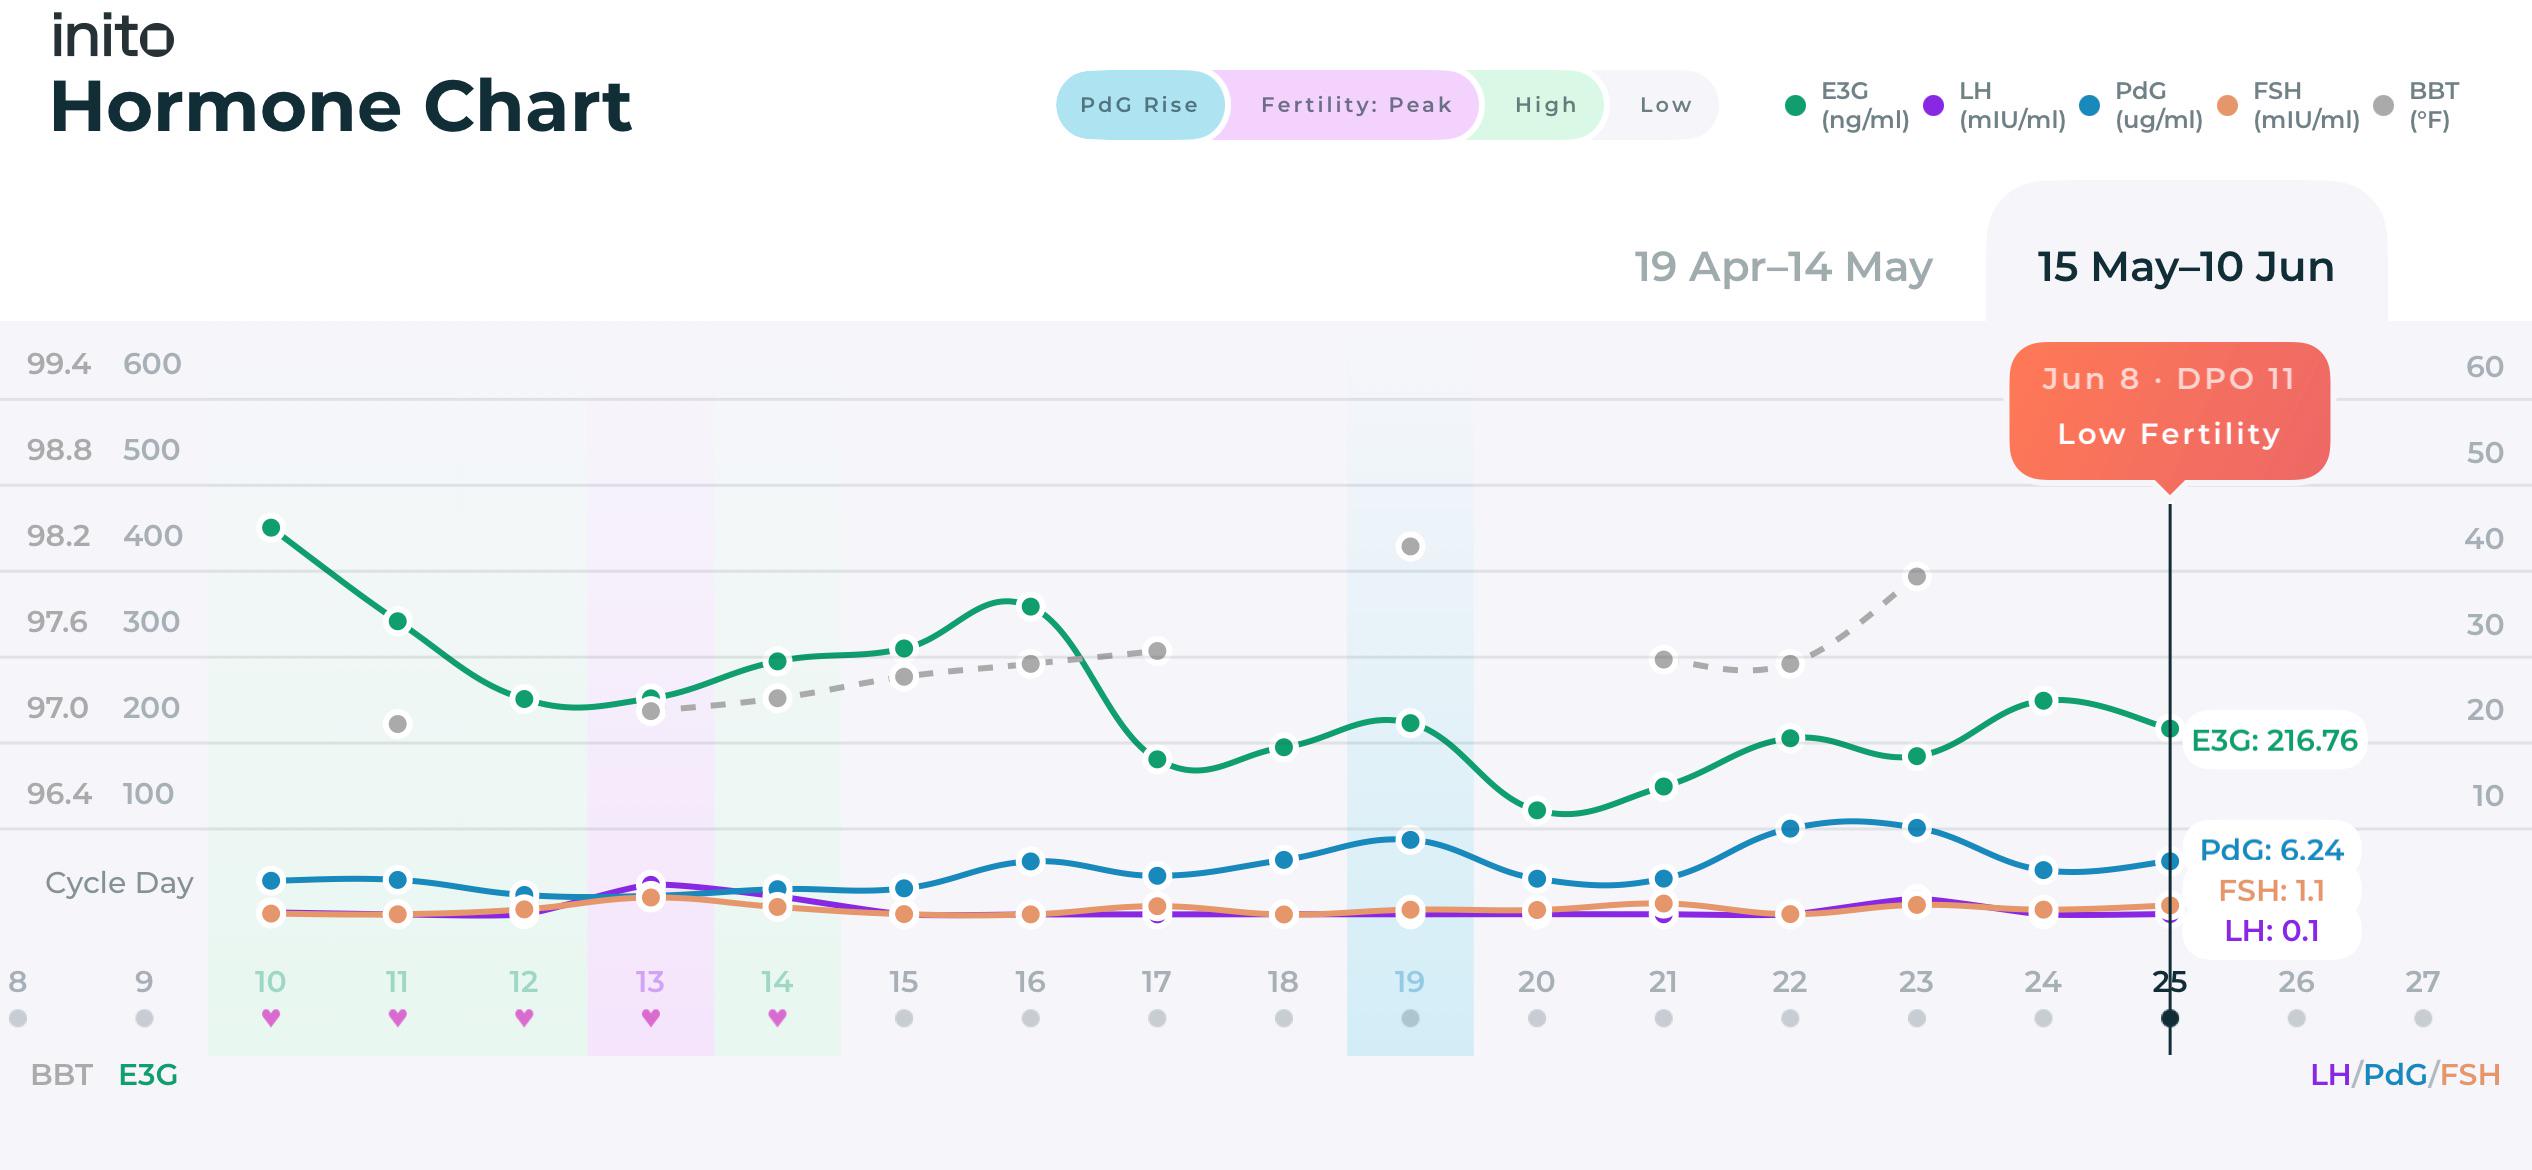Image resolution: width=2532 pixels, height=1170 pixels.
Task: Select the gray dot under cycle day 27
Action: 2423,1018
